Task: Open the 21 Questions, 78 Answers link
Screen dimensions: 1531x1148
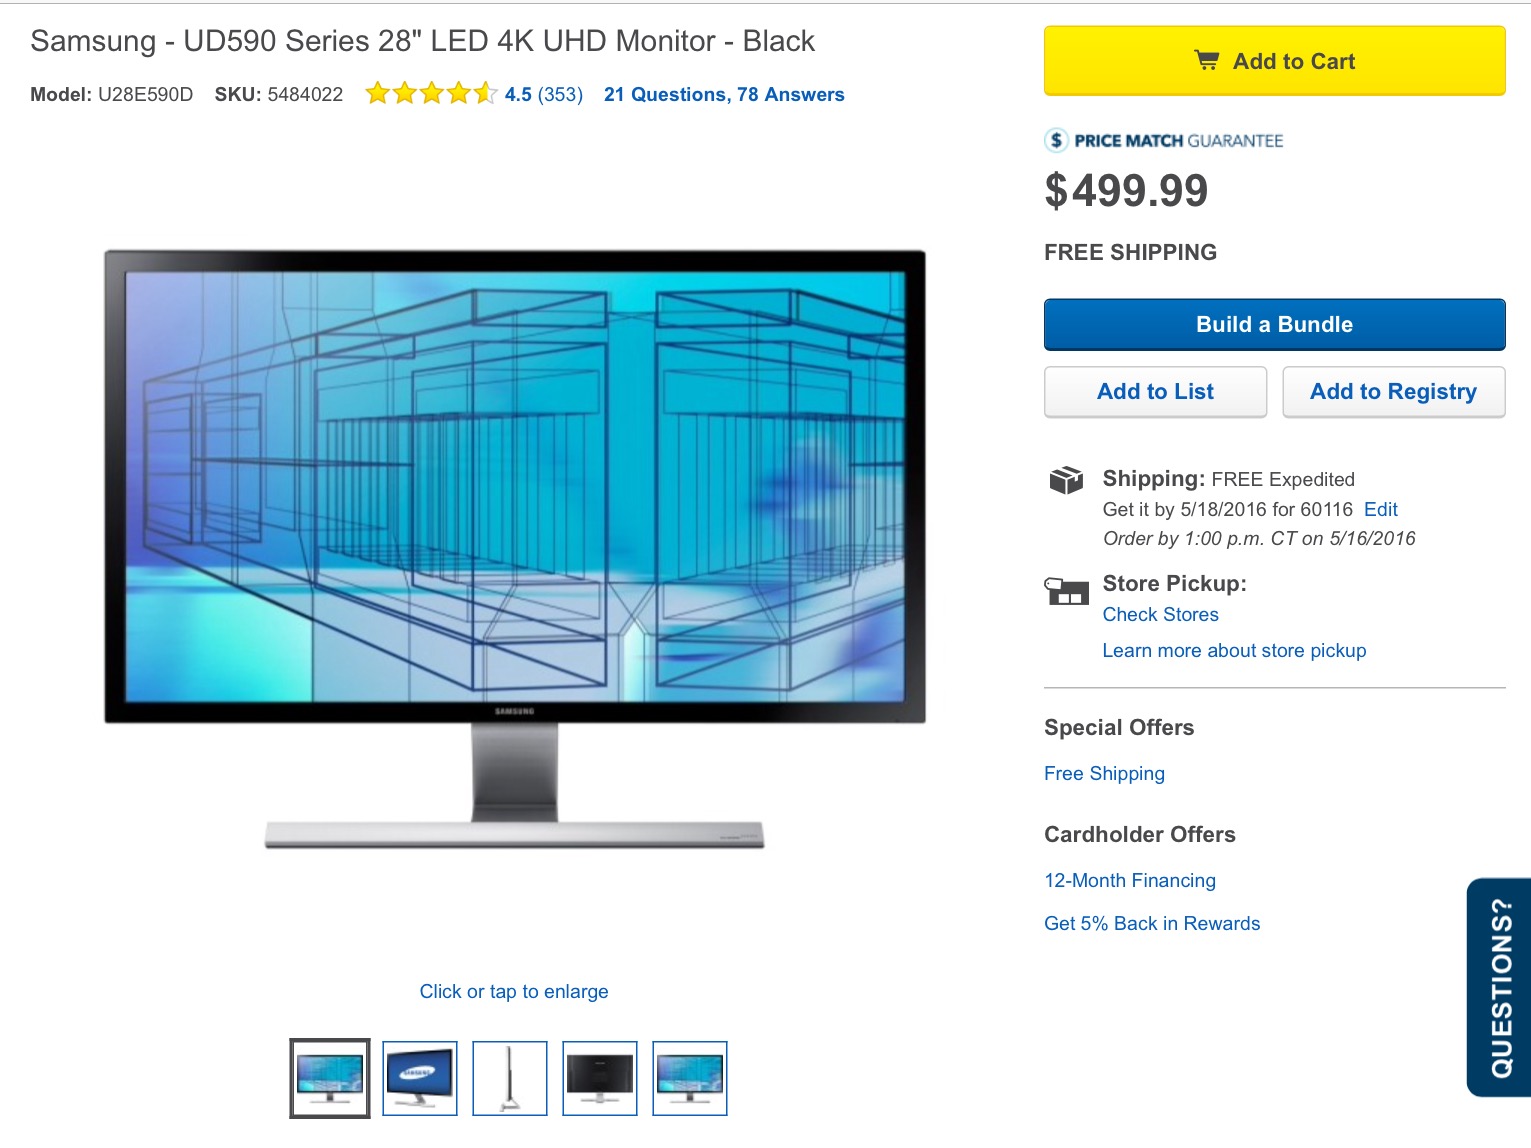Action: 724,95
